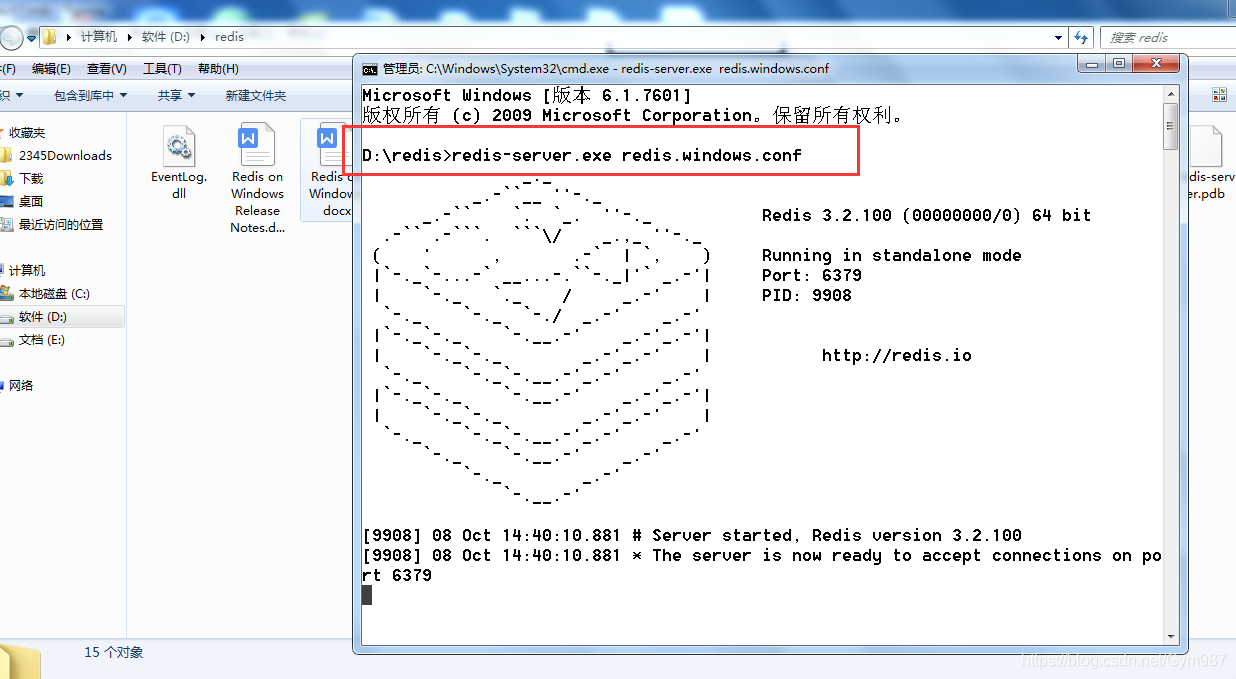Maximize the cmd.exe window
The width and height of the screenshot is (1236, 679).
[1119, 64]
